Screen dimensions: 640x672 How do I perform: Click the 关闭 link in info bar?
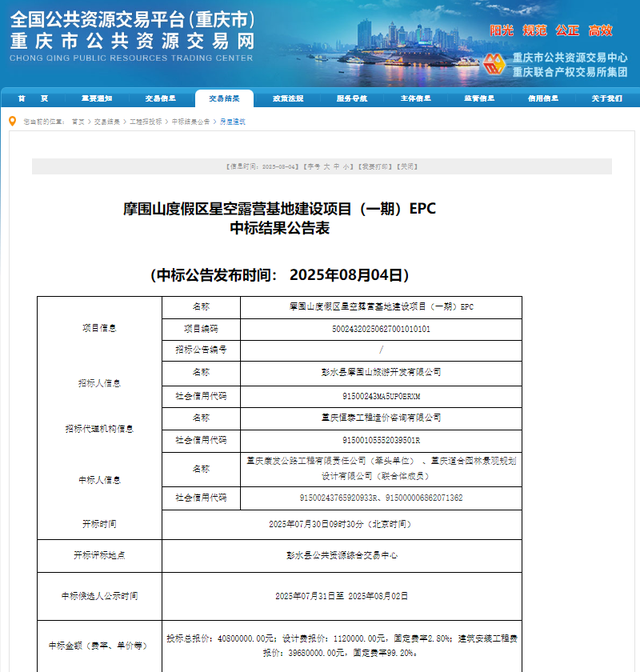[407, 166]
